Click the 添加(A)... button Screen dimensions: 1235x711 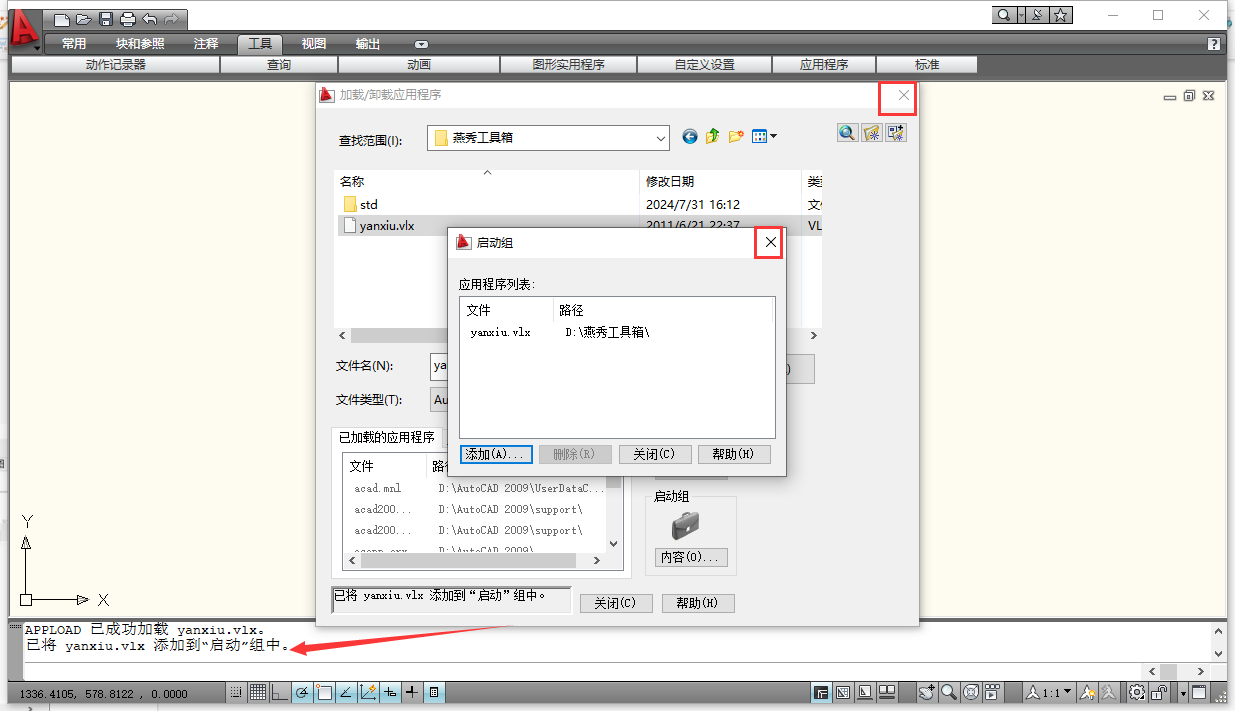496,454
